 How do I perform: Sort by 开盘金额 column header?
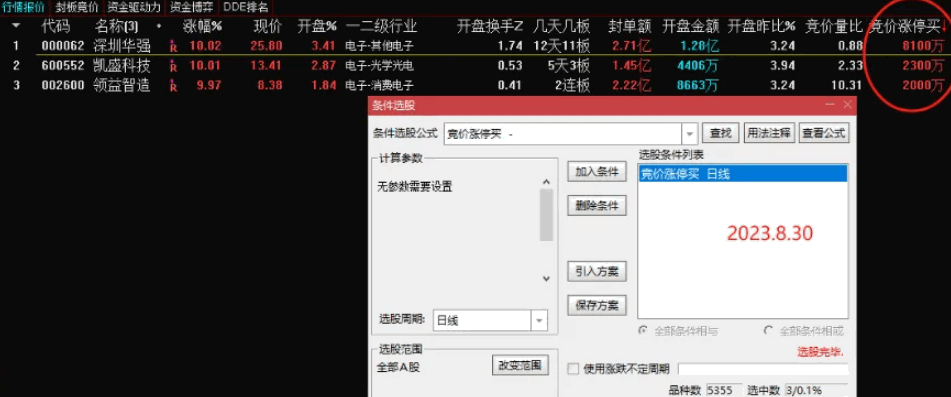click(690, 26)
